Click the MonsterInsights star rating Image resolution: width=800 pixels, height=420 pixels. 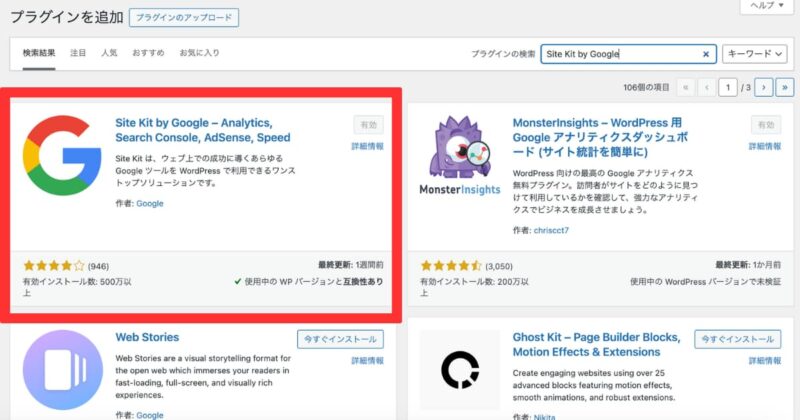[x=451, y=266]
